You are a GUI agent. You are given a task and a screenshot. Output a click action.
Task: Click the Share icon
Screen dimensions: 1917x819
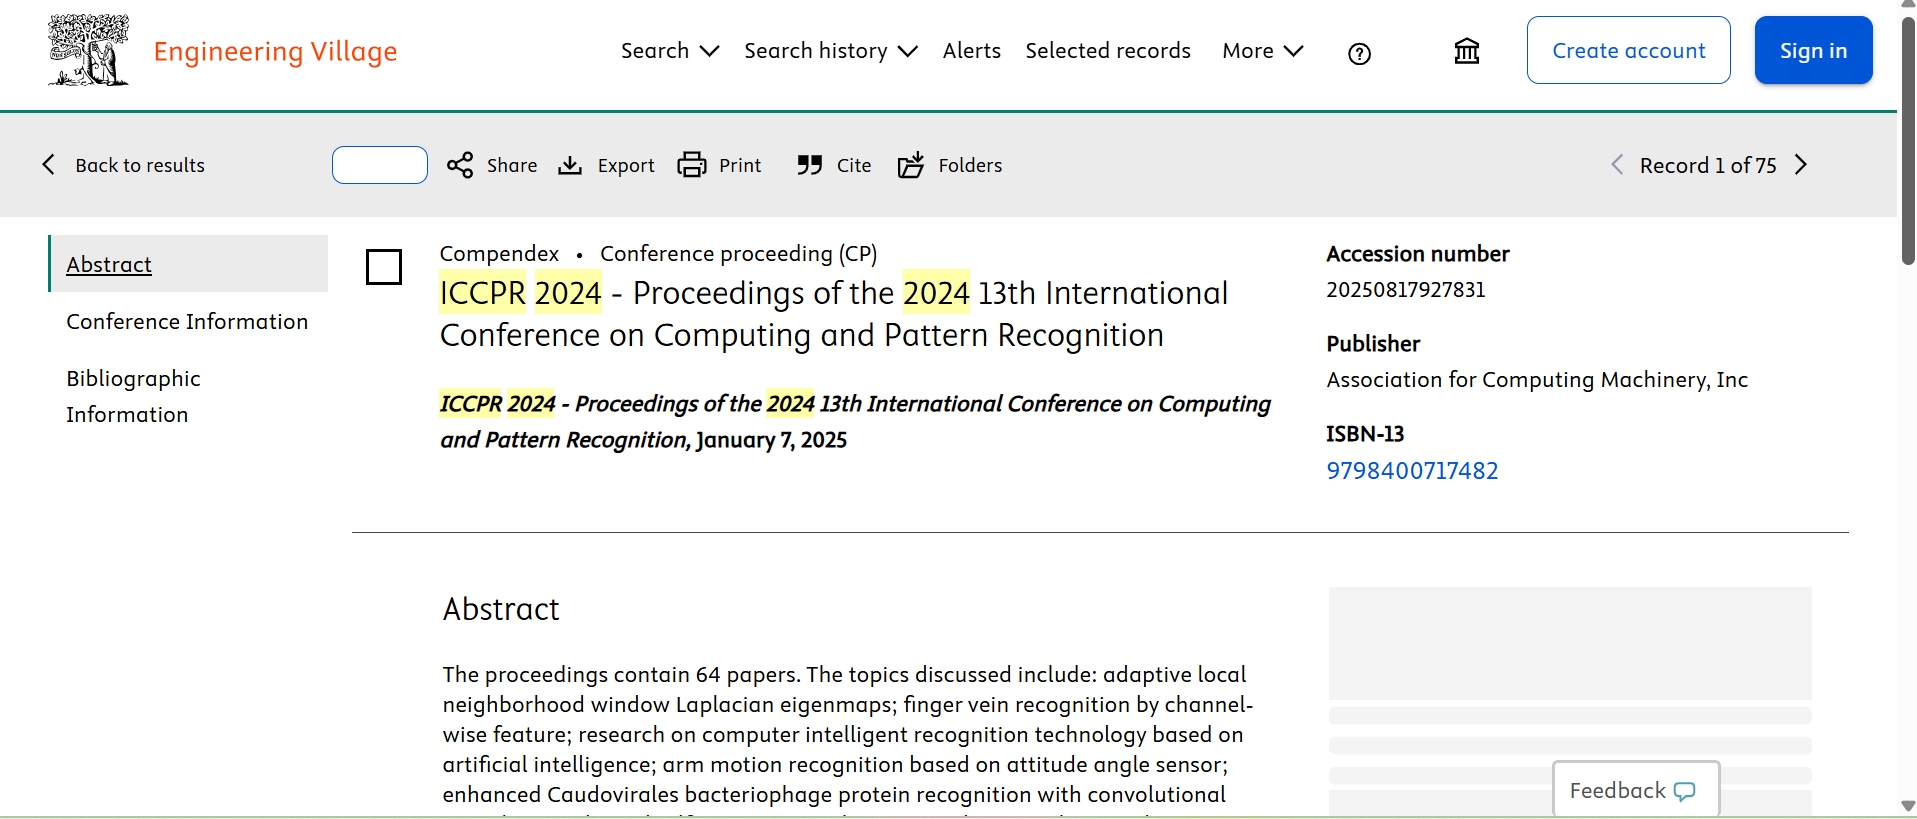click(x=460, y=165)
